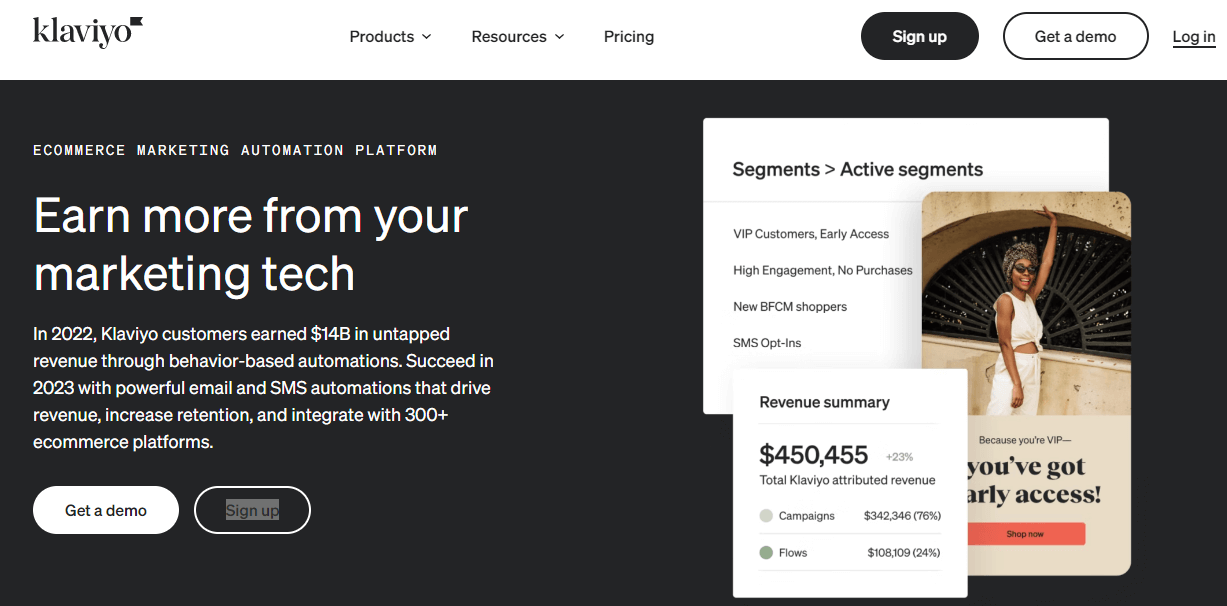Open the Products menu

point(390,36)
